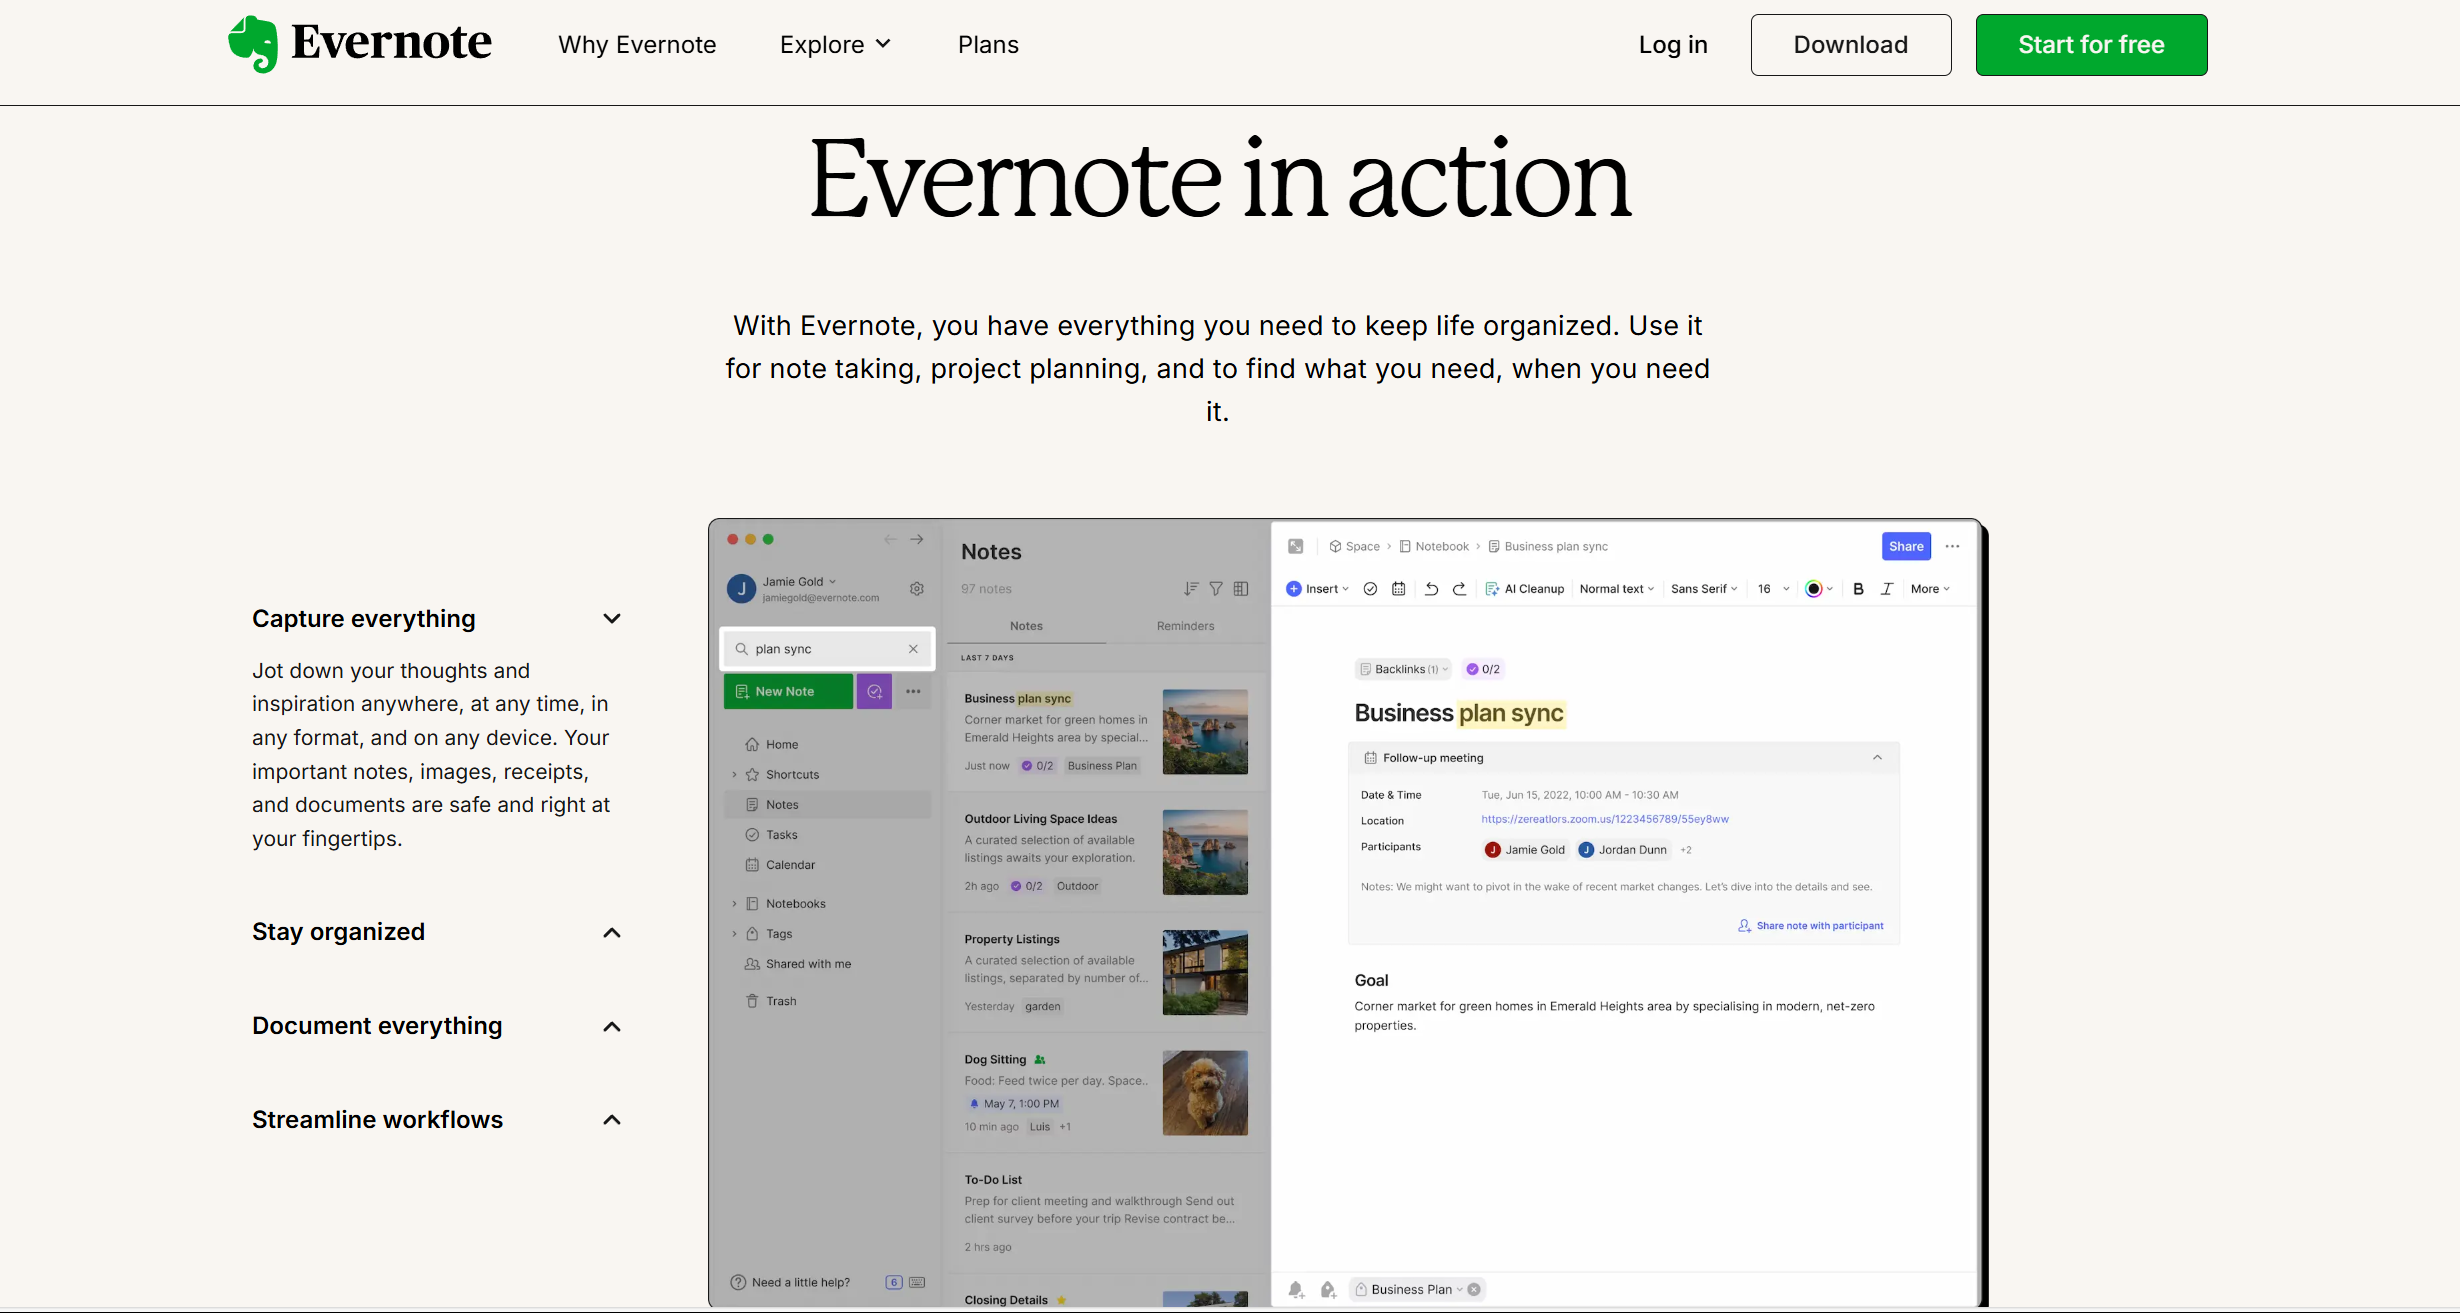The image size is (2460, 1313).
Task: Open Calendar in the app sidebar
Action: tap(790, 865)
